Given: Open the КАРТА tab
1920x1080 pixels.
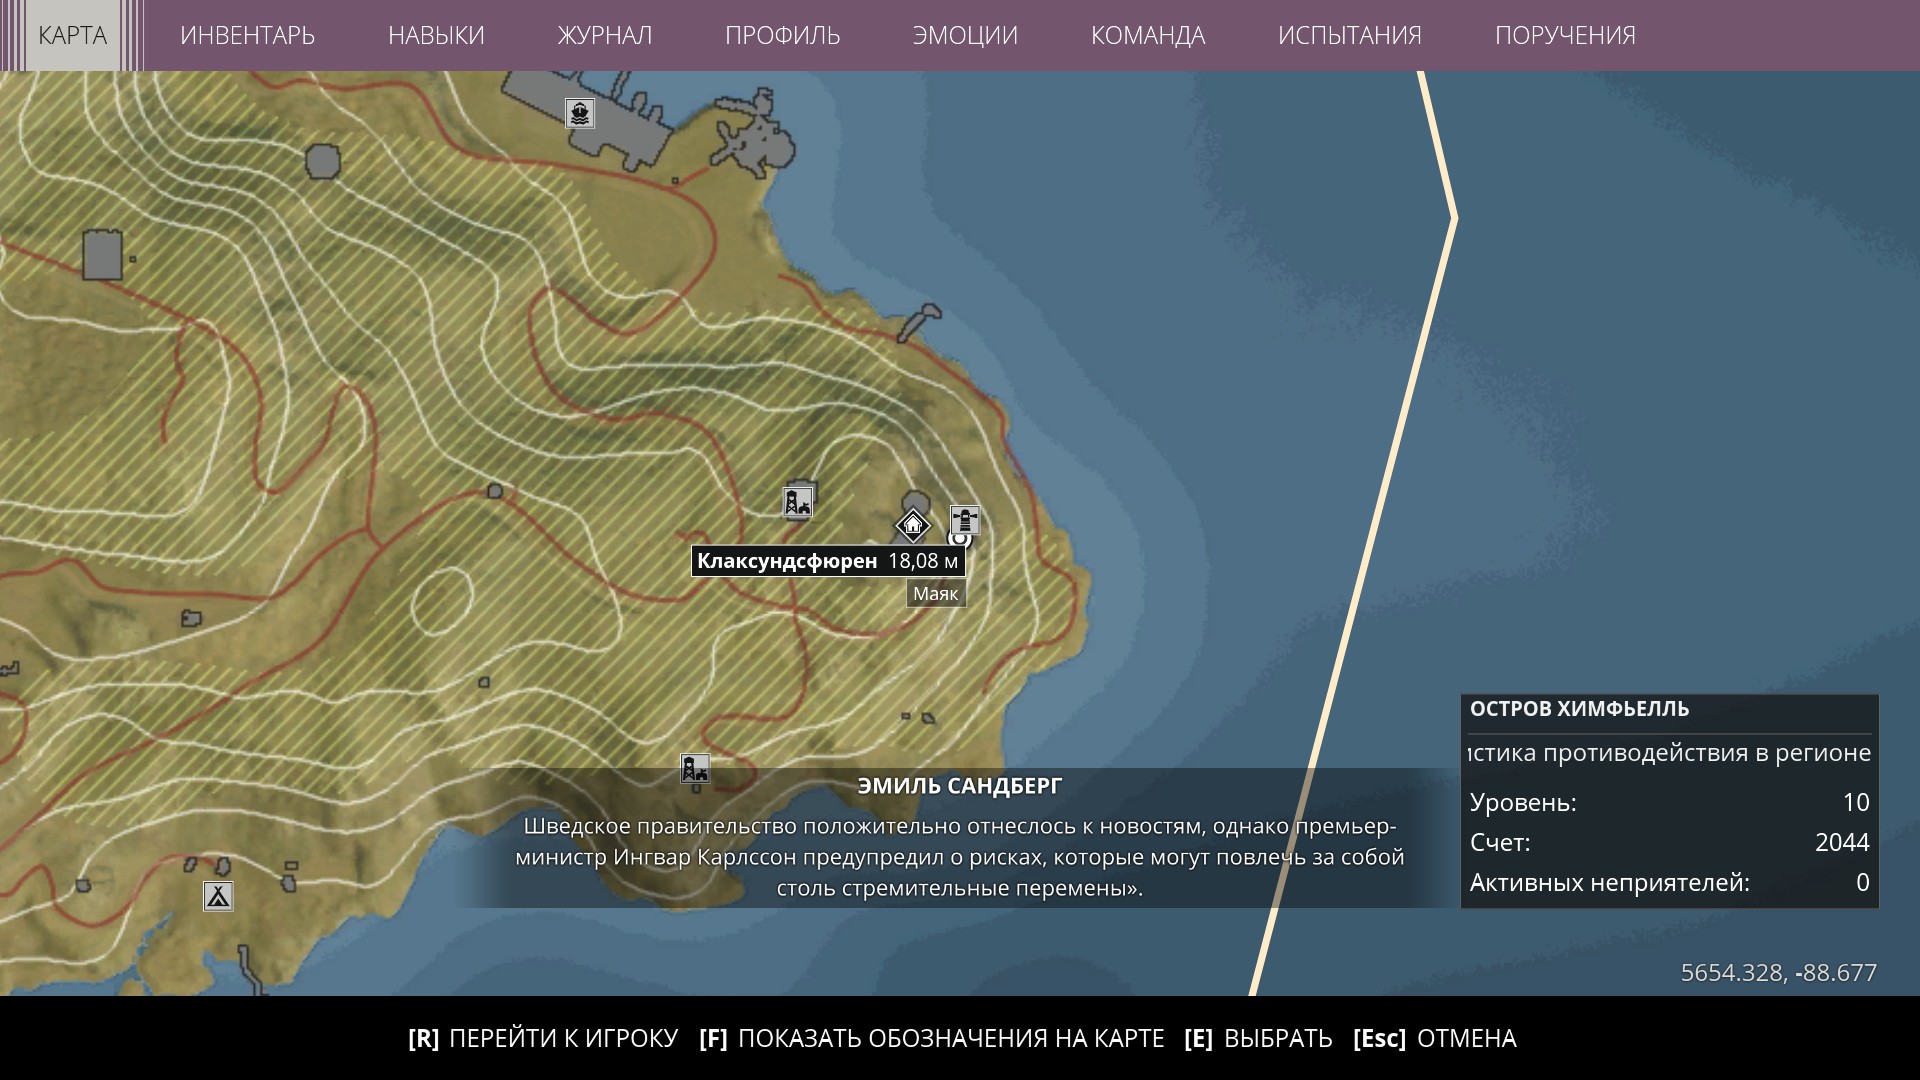Looking at the screenshot, I should (72, 35).
